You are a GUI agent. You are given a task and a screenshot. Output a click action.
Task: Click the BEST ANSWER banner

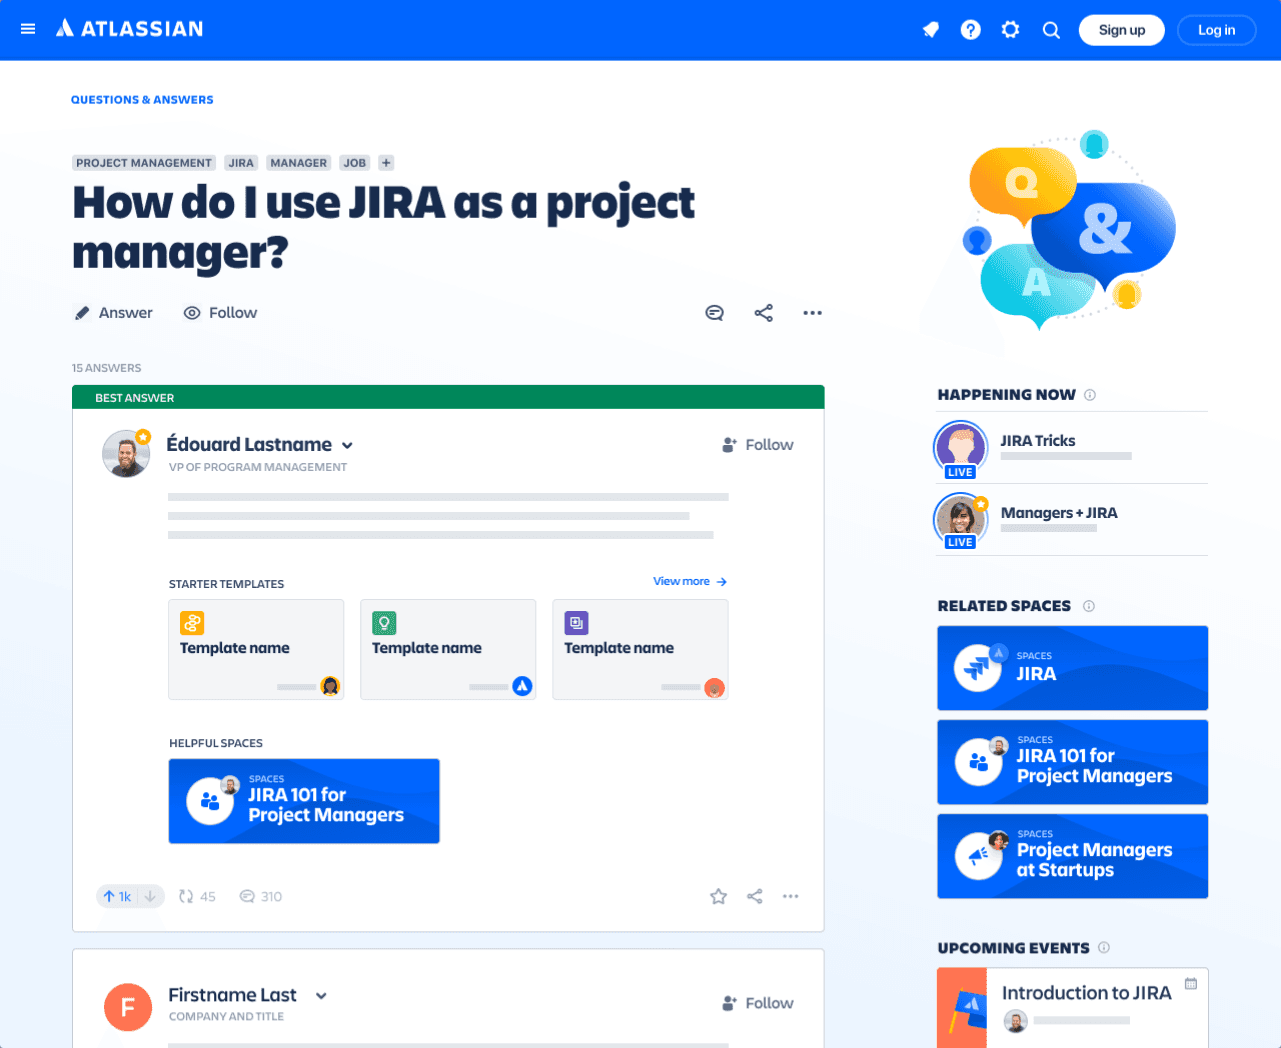tap(448, 397)
